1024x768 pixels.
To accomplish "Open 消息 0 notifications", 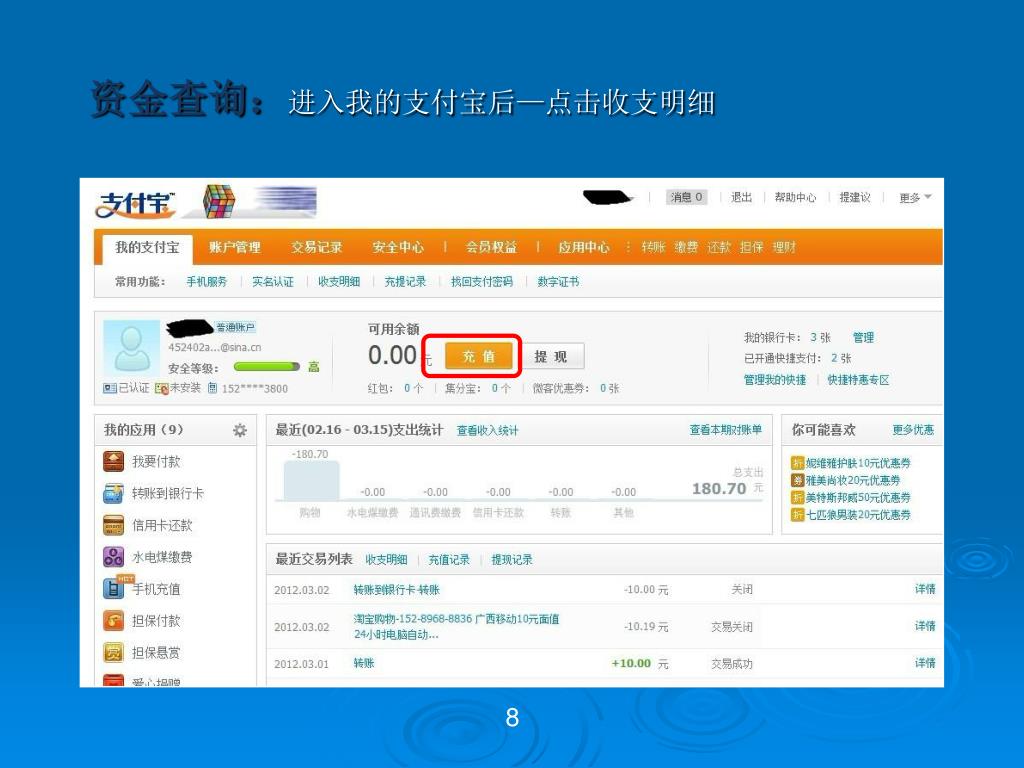I will click(x=686, y=197).
